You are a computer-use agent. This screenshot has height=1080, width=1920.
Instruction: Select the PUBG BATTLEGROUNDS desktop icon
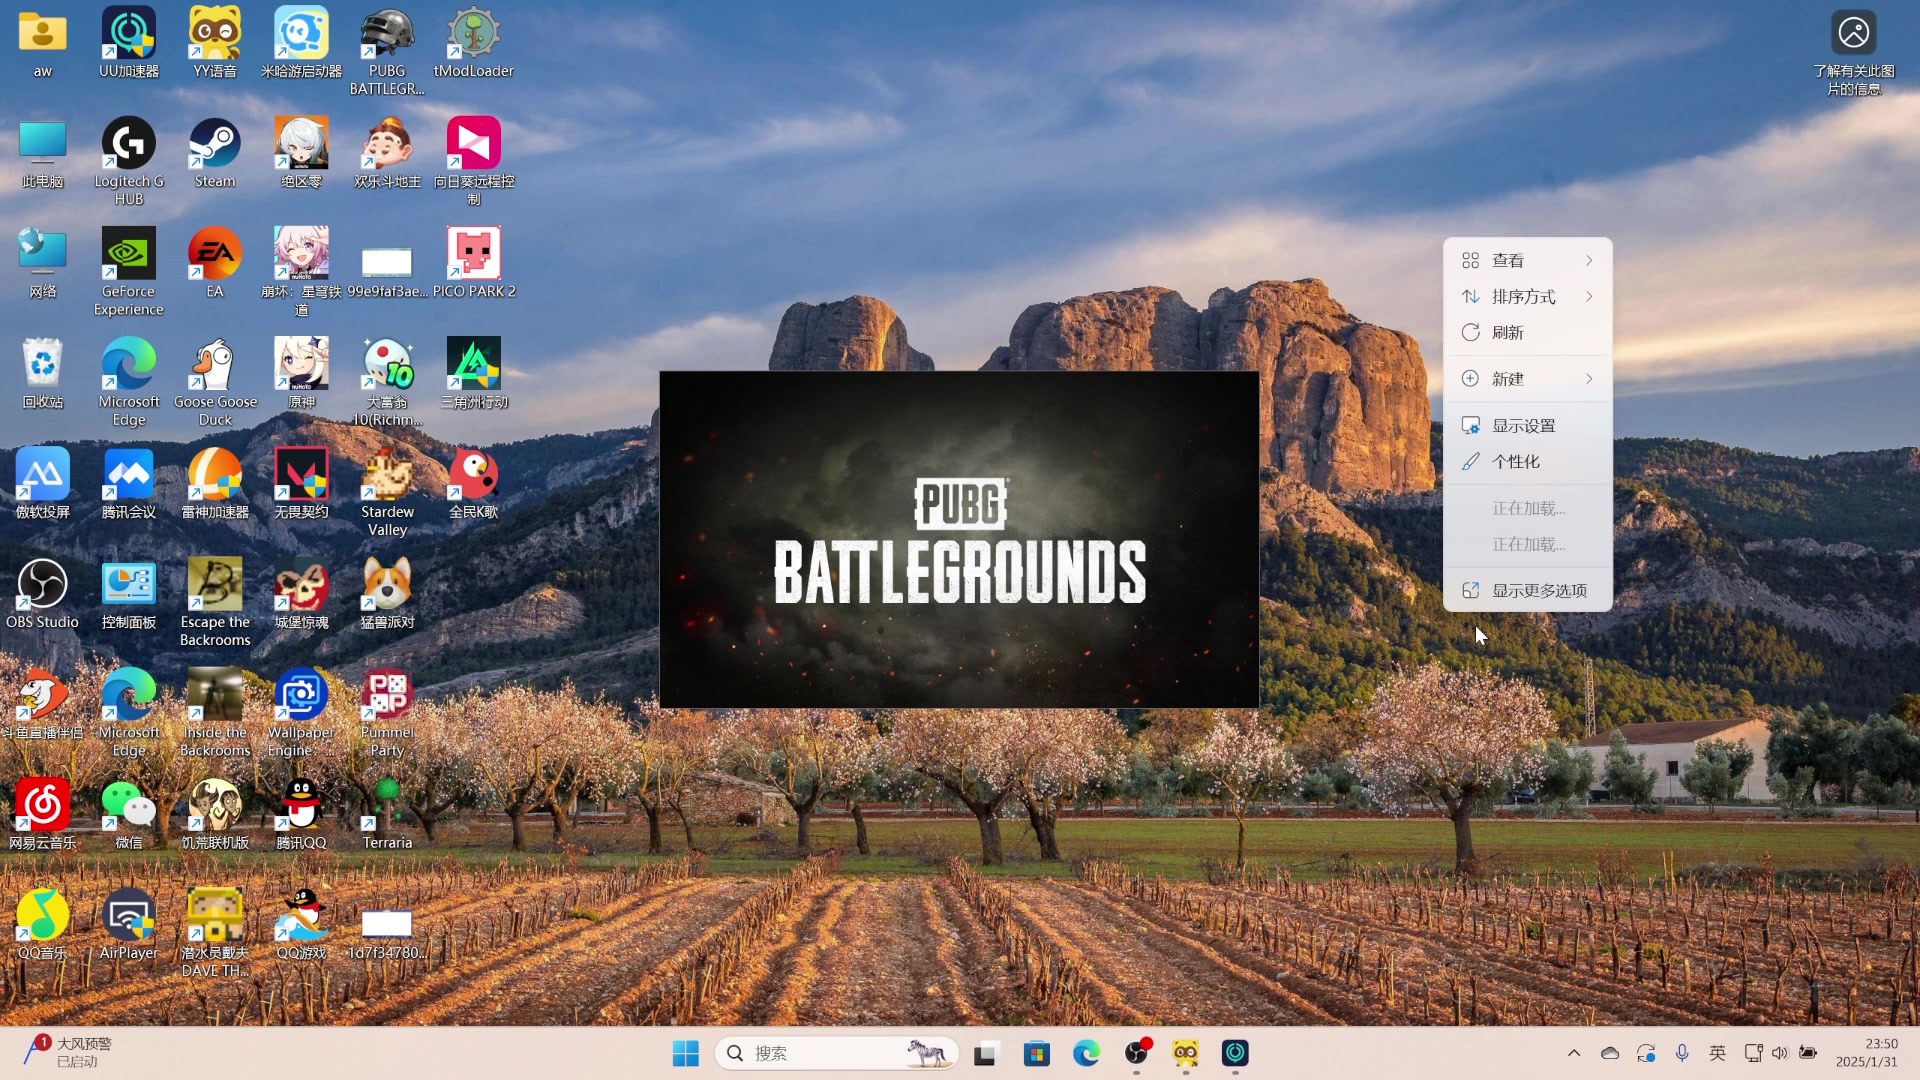[387, 36]
